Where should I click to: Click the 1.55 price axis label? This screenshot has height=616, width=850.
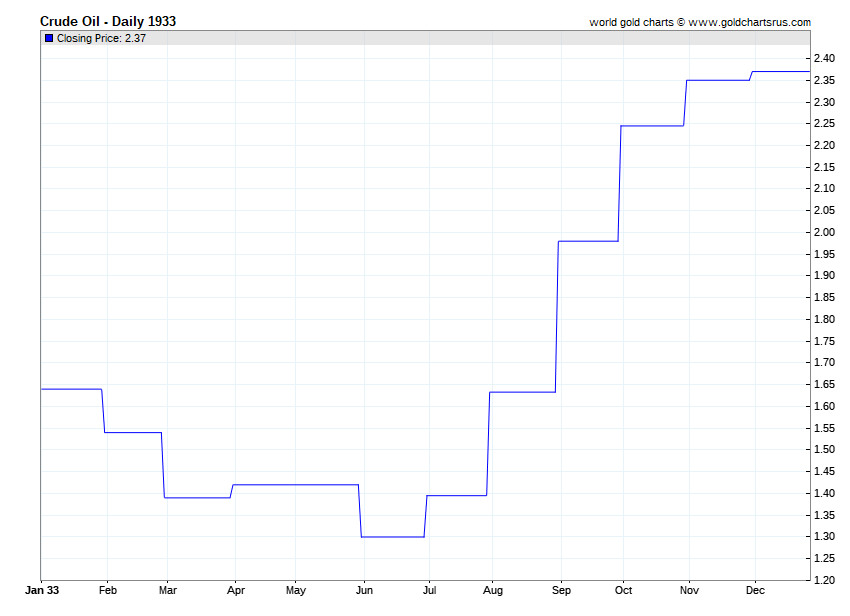click(x=825, y=428)
